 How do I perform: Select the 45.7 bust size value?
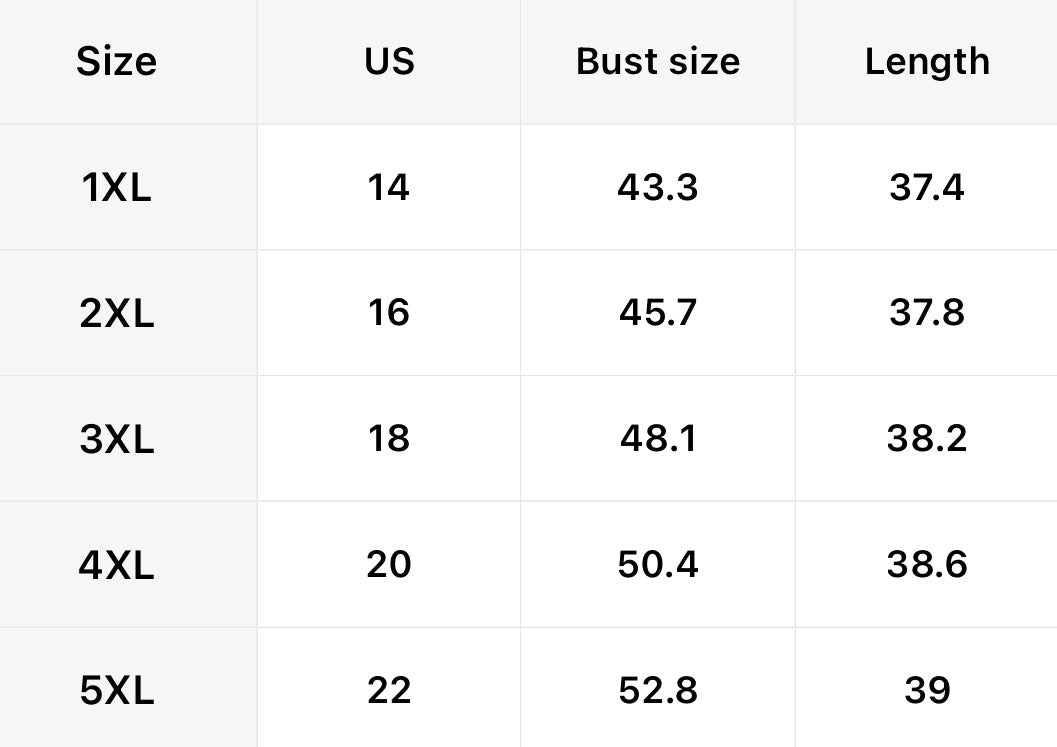(658, 314)
